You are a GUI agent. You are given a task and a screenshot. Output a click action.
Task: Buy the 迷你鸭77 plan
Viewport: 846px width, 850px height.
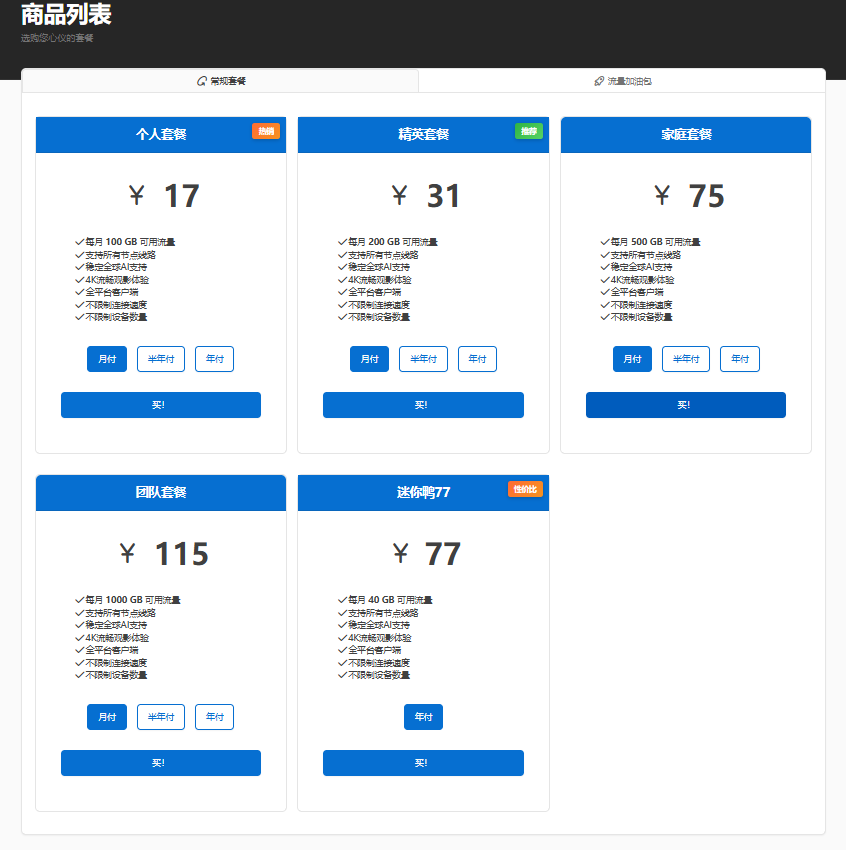[x=423, y=763]
